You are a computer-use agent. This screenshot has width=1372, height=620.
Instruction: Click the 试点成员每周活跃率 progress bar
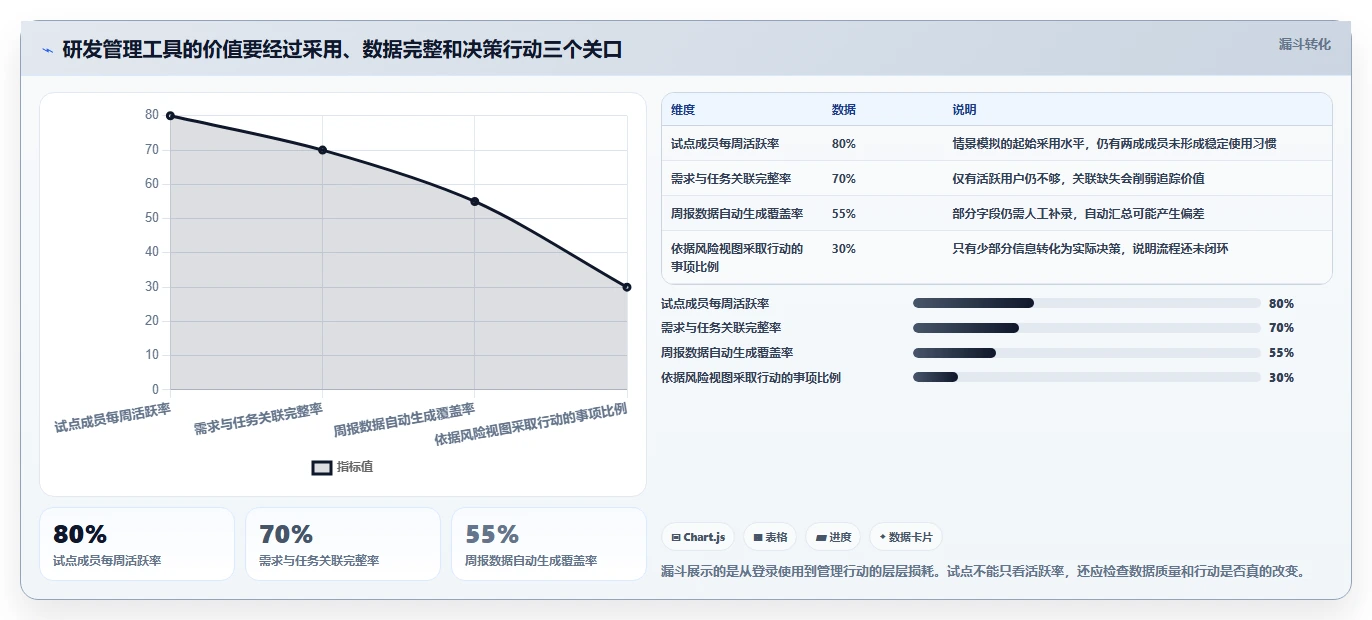(x=1087, y=303)
